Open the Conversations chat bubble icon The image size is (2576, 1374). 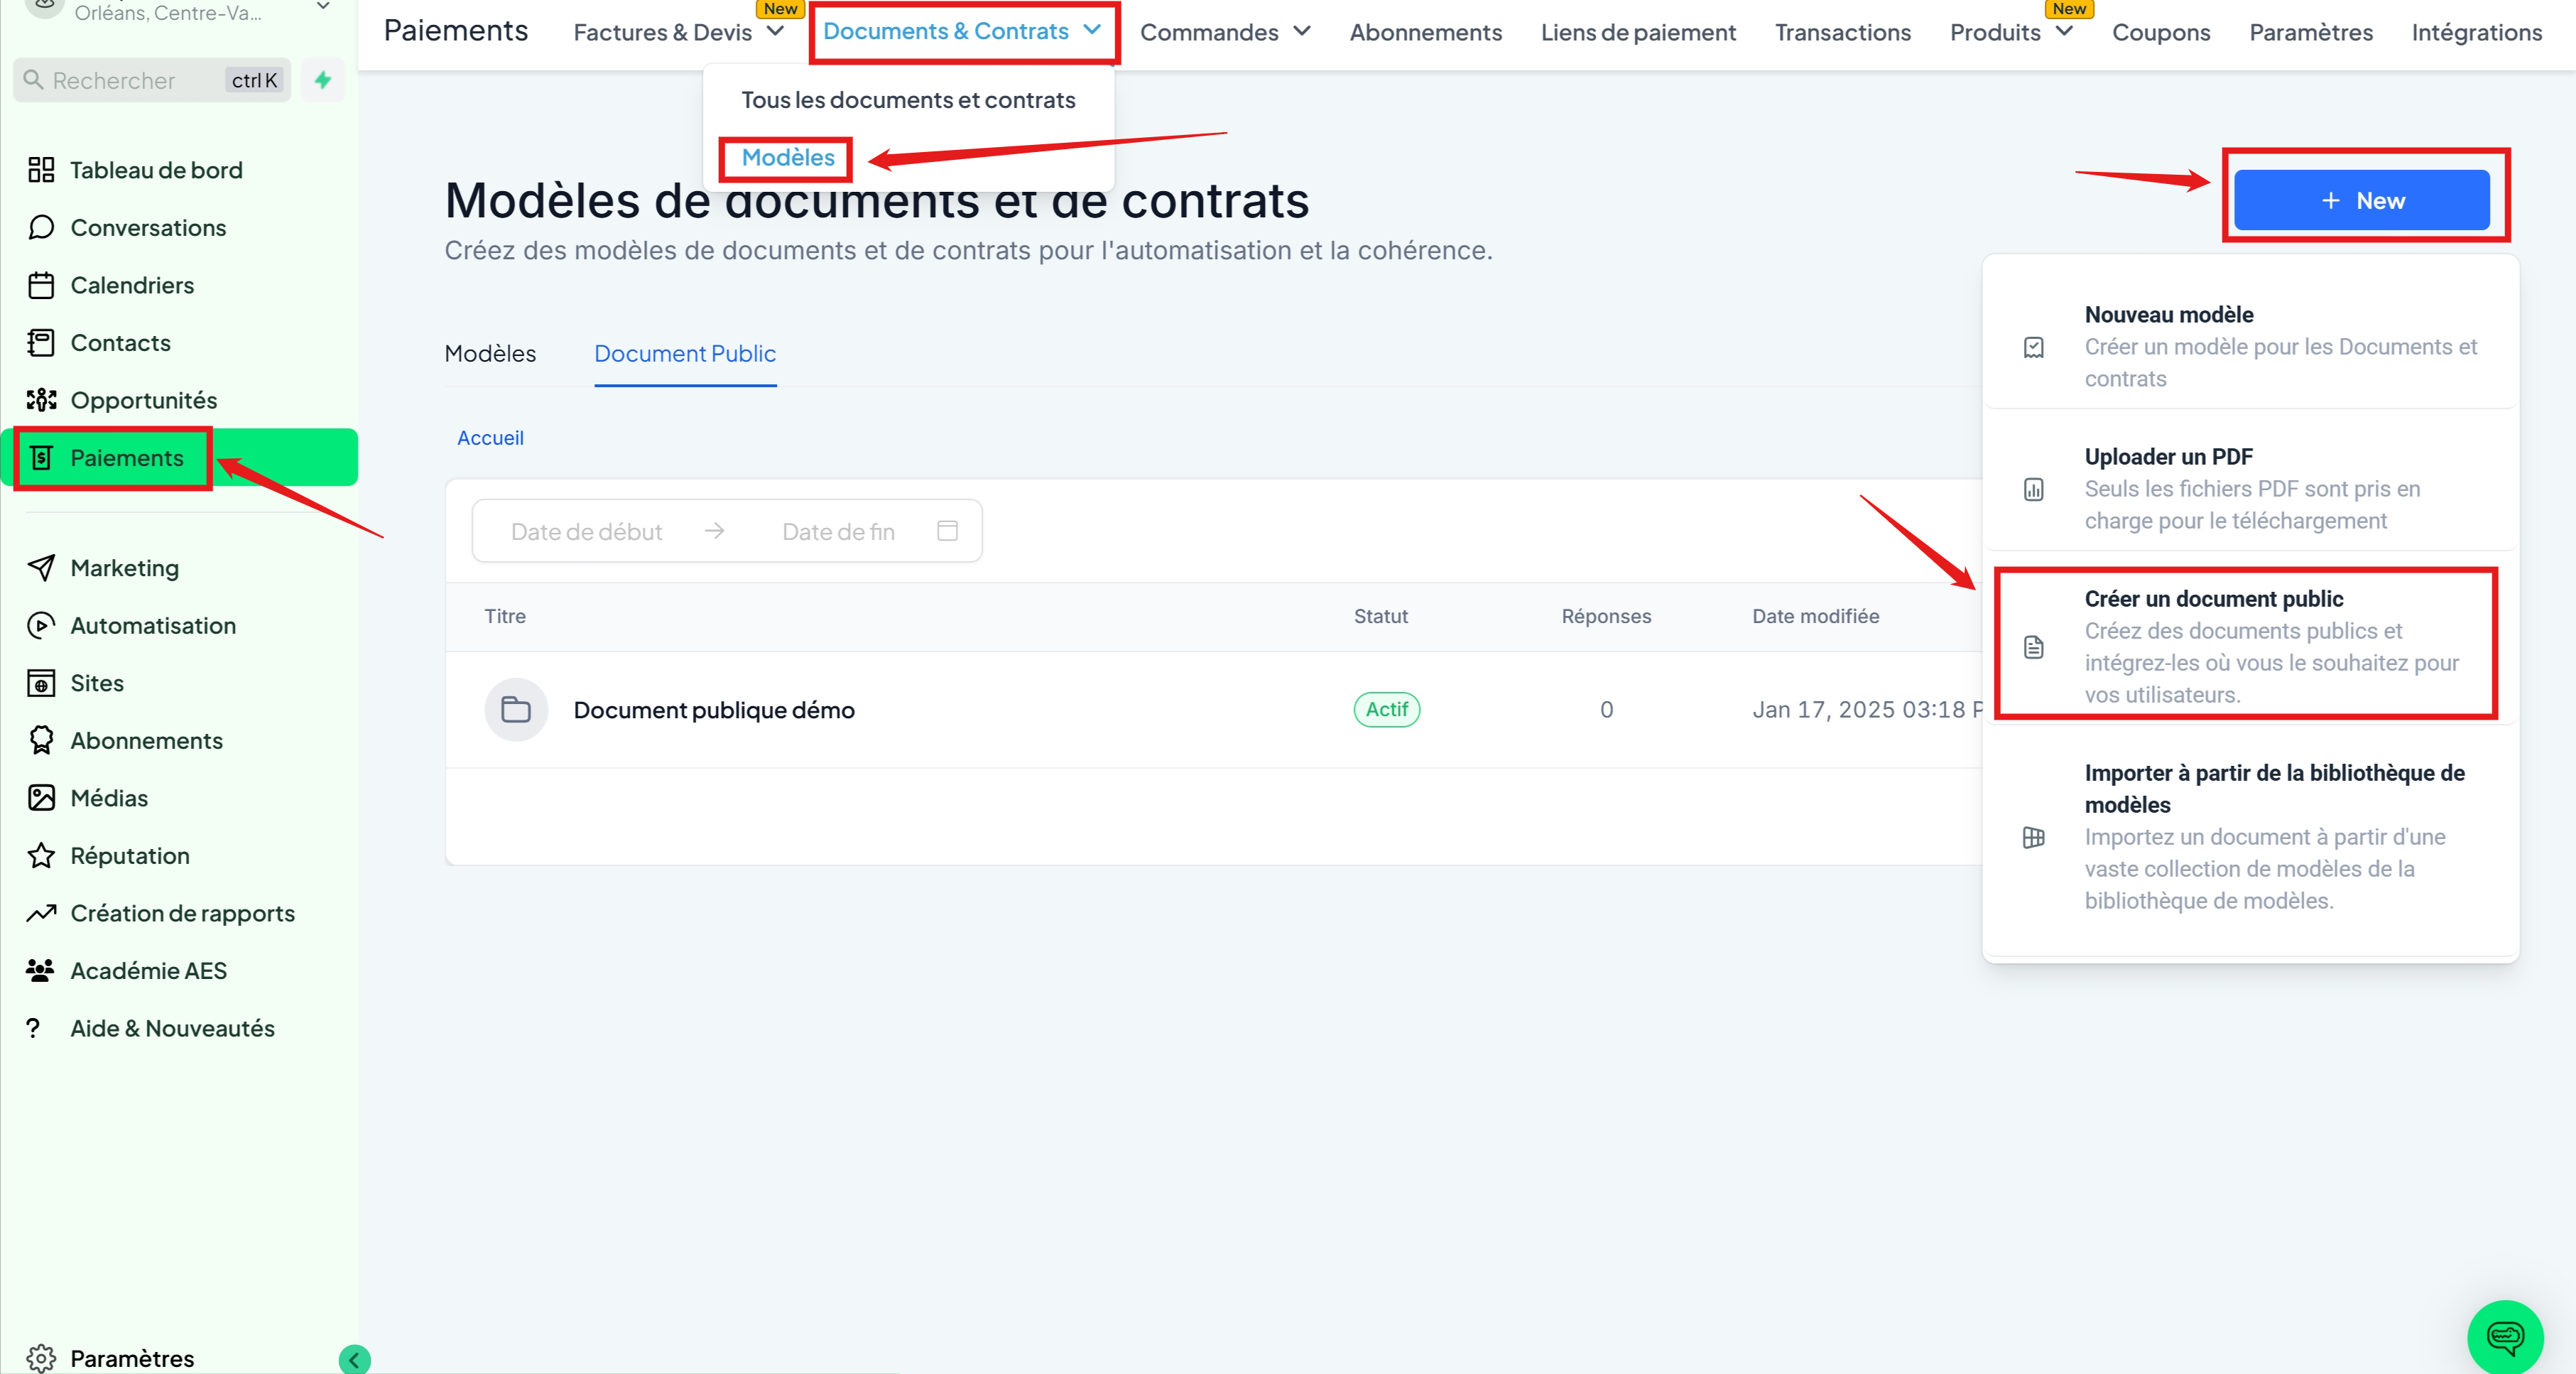pos(41,228)
